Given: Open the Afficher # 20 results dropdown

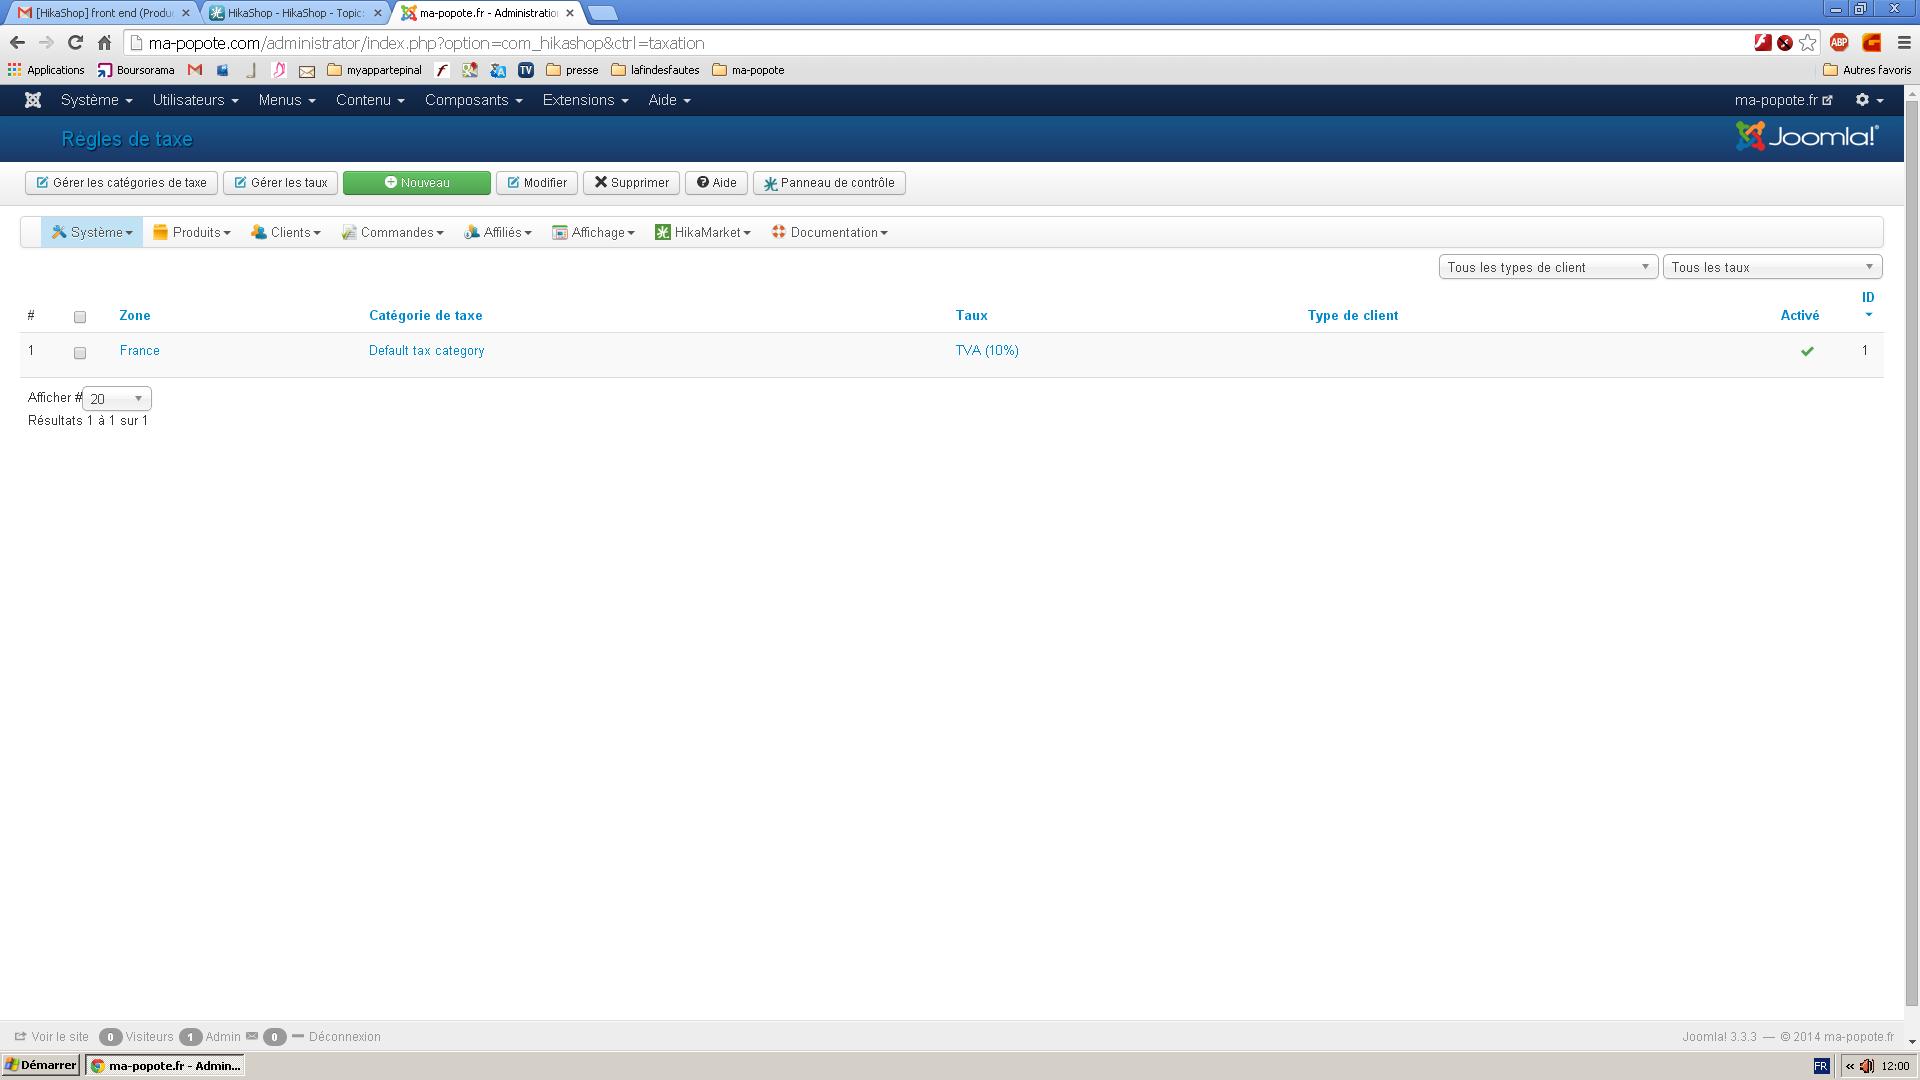Looking at the screenshot, I should [116, 399].
